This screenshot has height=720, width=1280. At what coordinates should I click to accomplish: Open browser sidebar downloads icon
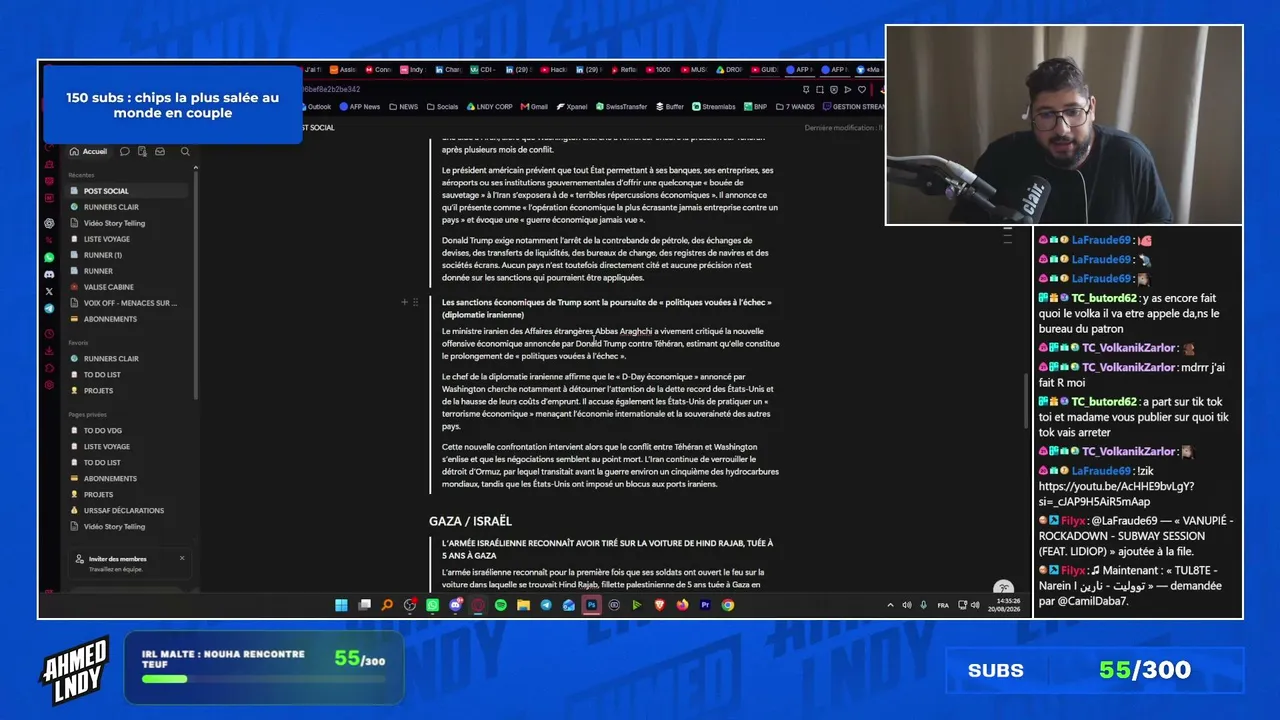tap(49, 351)
